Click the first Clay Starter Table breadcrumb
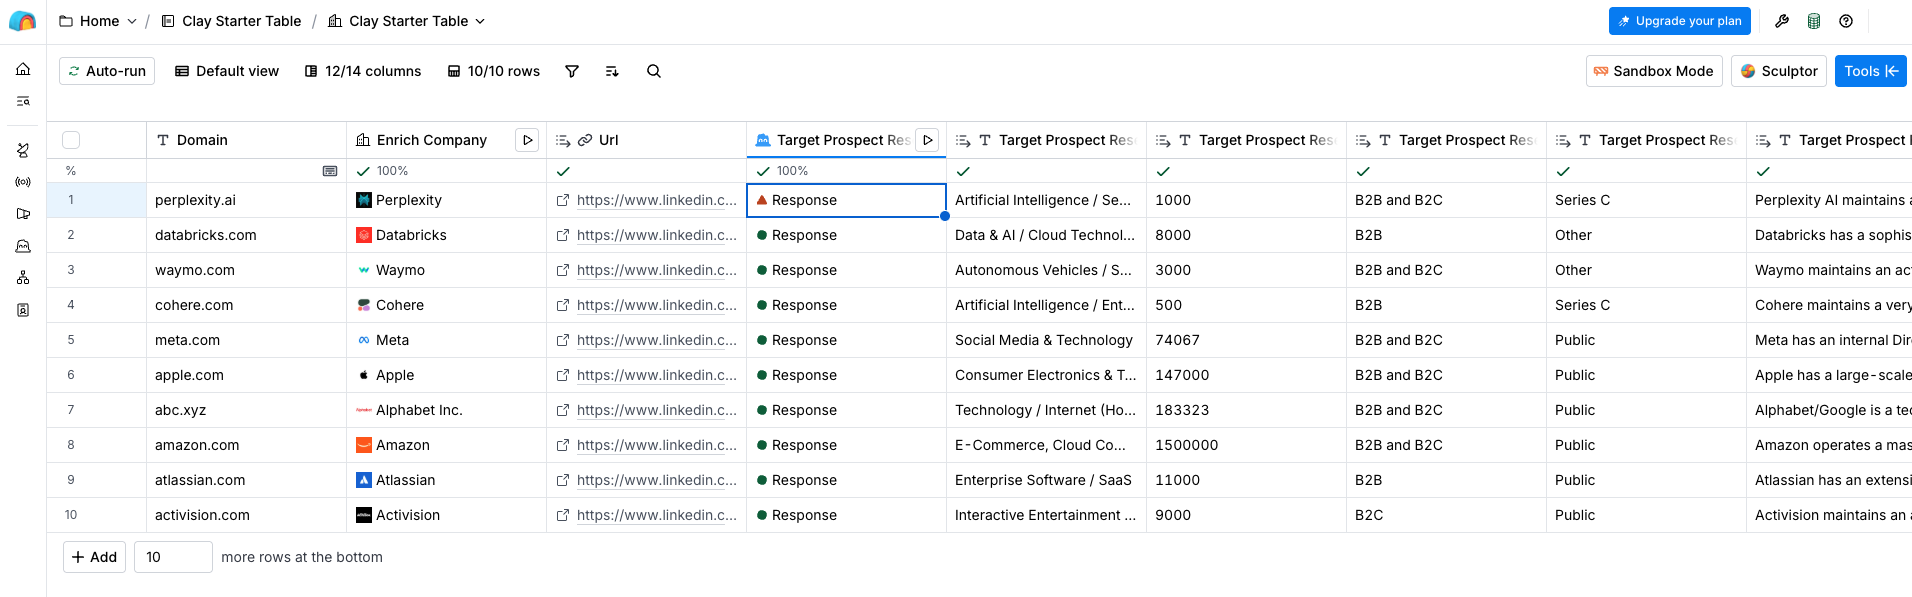 [x=231, y=21]
